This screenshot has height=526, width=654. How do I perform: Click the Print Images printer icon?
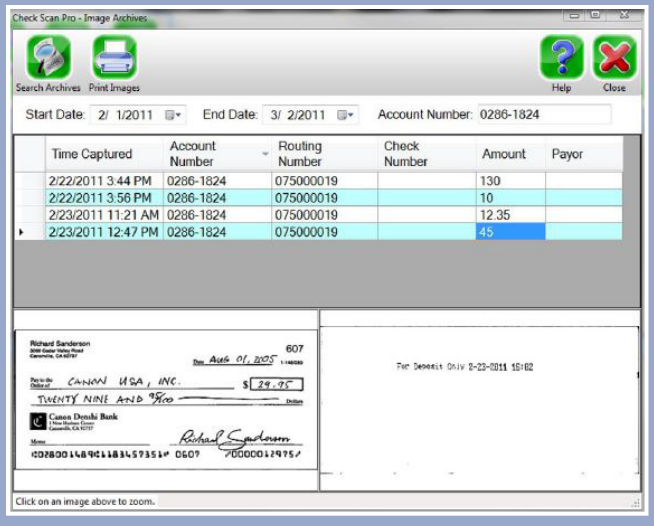[114, 57]
